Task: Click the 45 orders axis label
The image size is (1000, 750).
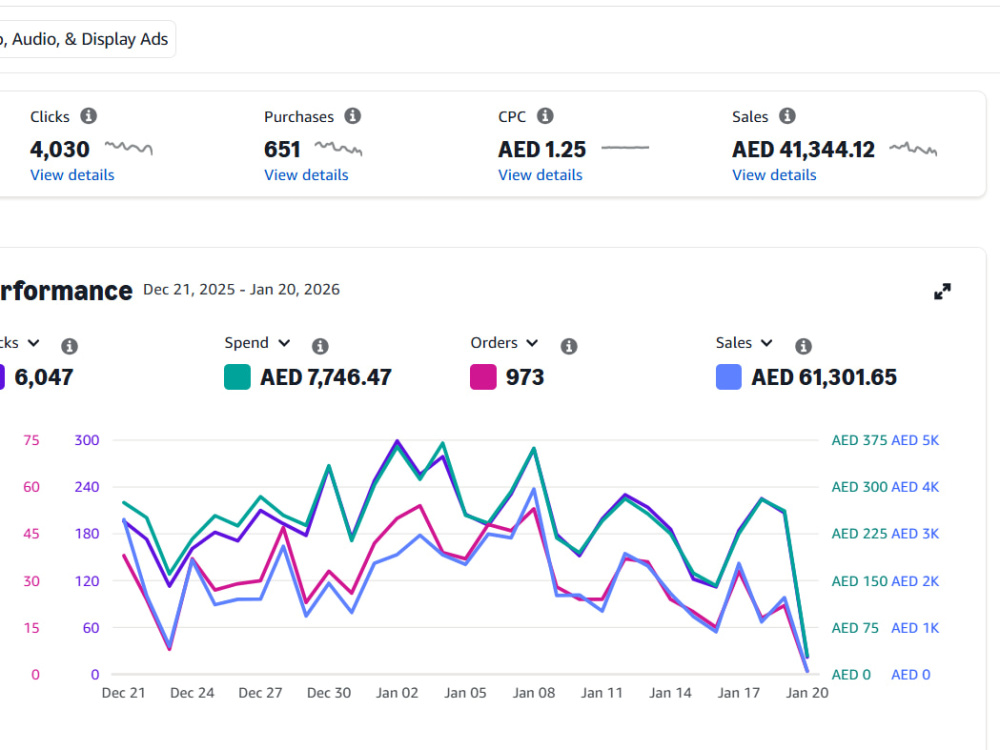Action: [x=31, y=534]
